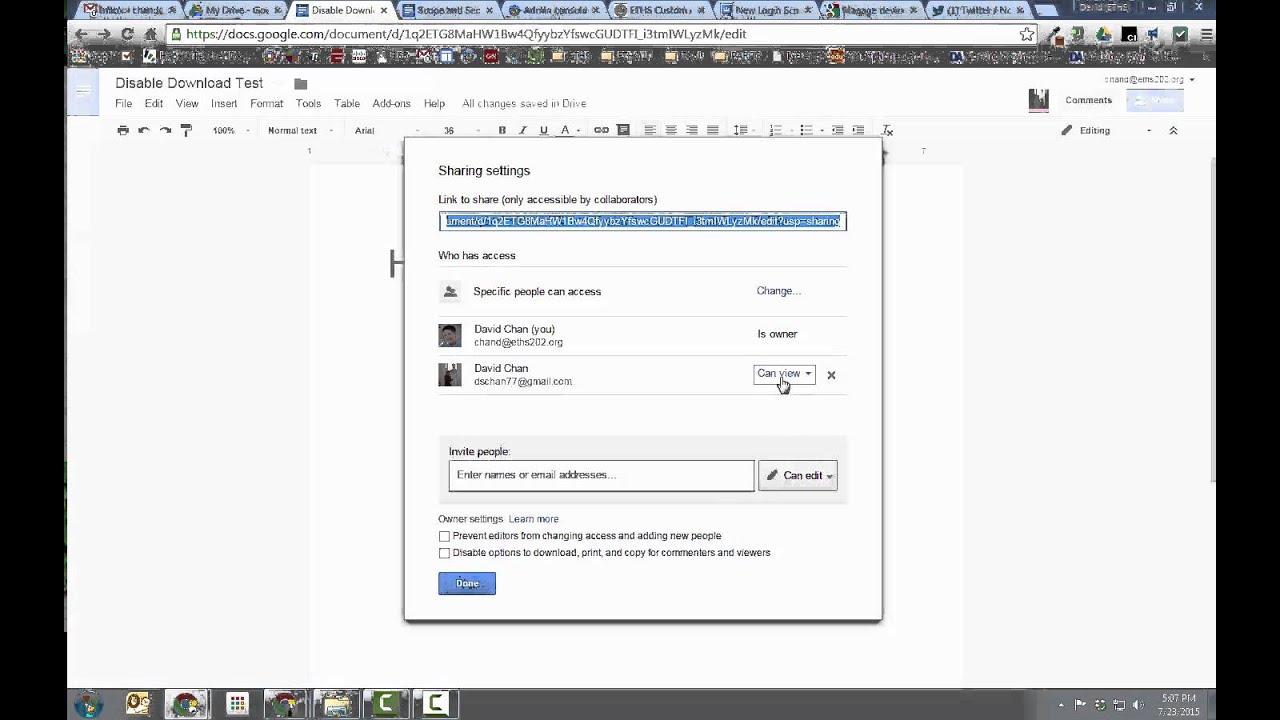The height and width of the screenshot is (720, 1280).
Task: Increase indent in toolbar
Action: click(x=858, y=130)
